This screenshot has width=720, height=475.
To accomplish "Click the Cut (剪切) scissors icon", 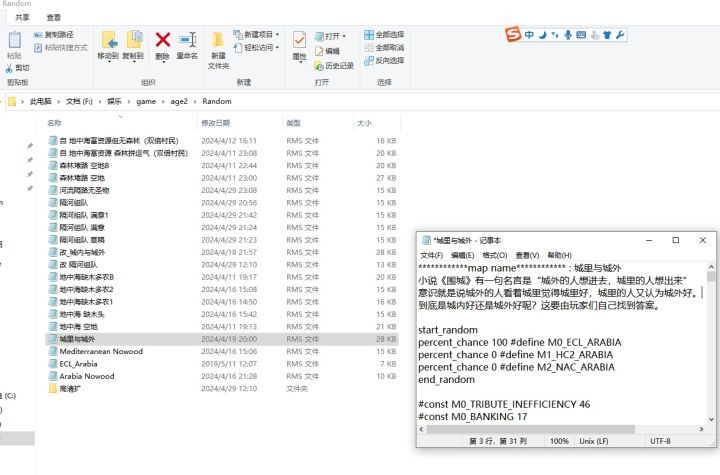I will click(9, 68).
